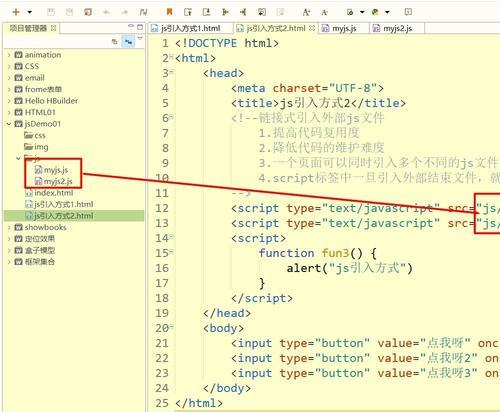Minimize the 项目管理器 panel
The width and height of the screenshot is (500, 412).
point(131,26)
